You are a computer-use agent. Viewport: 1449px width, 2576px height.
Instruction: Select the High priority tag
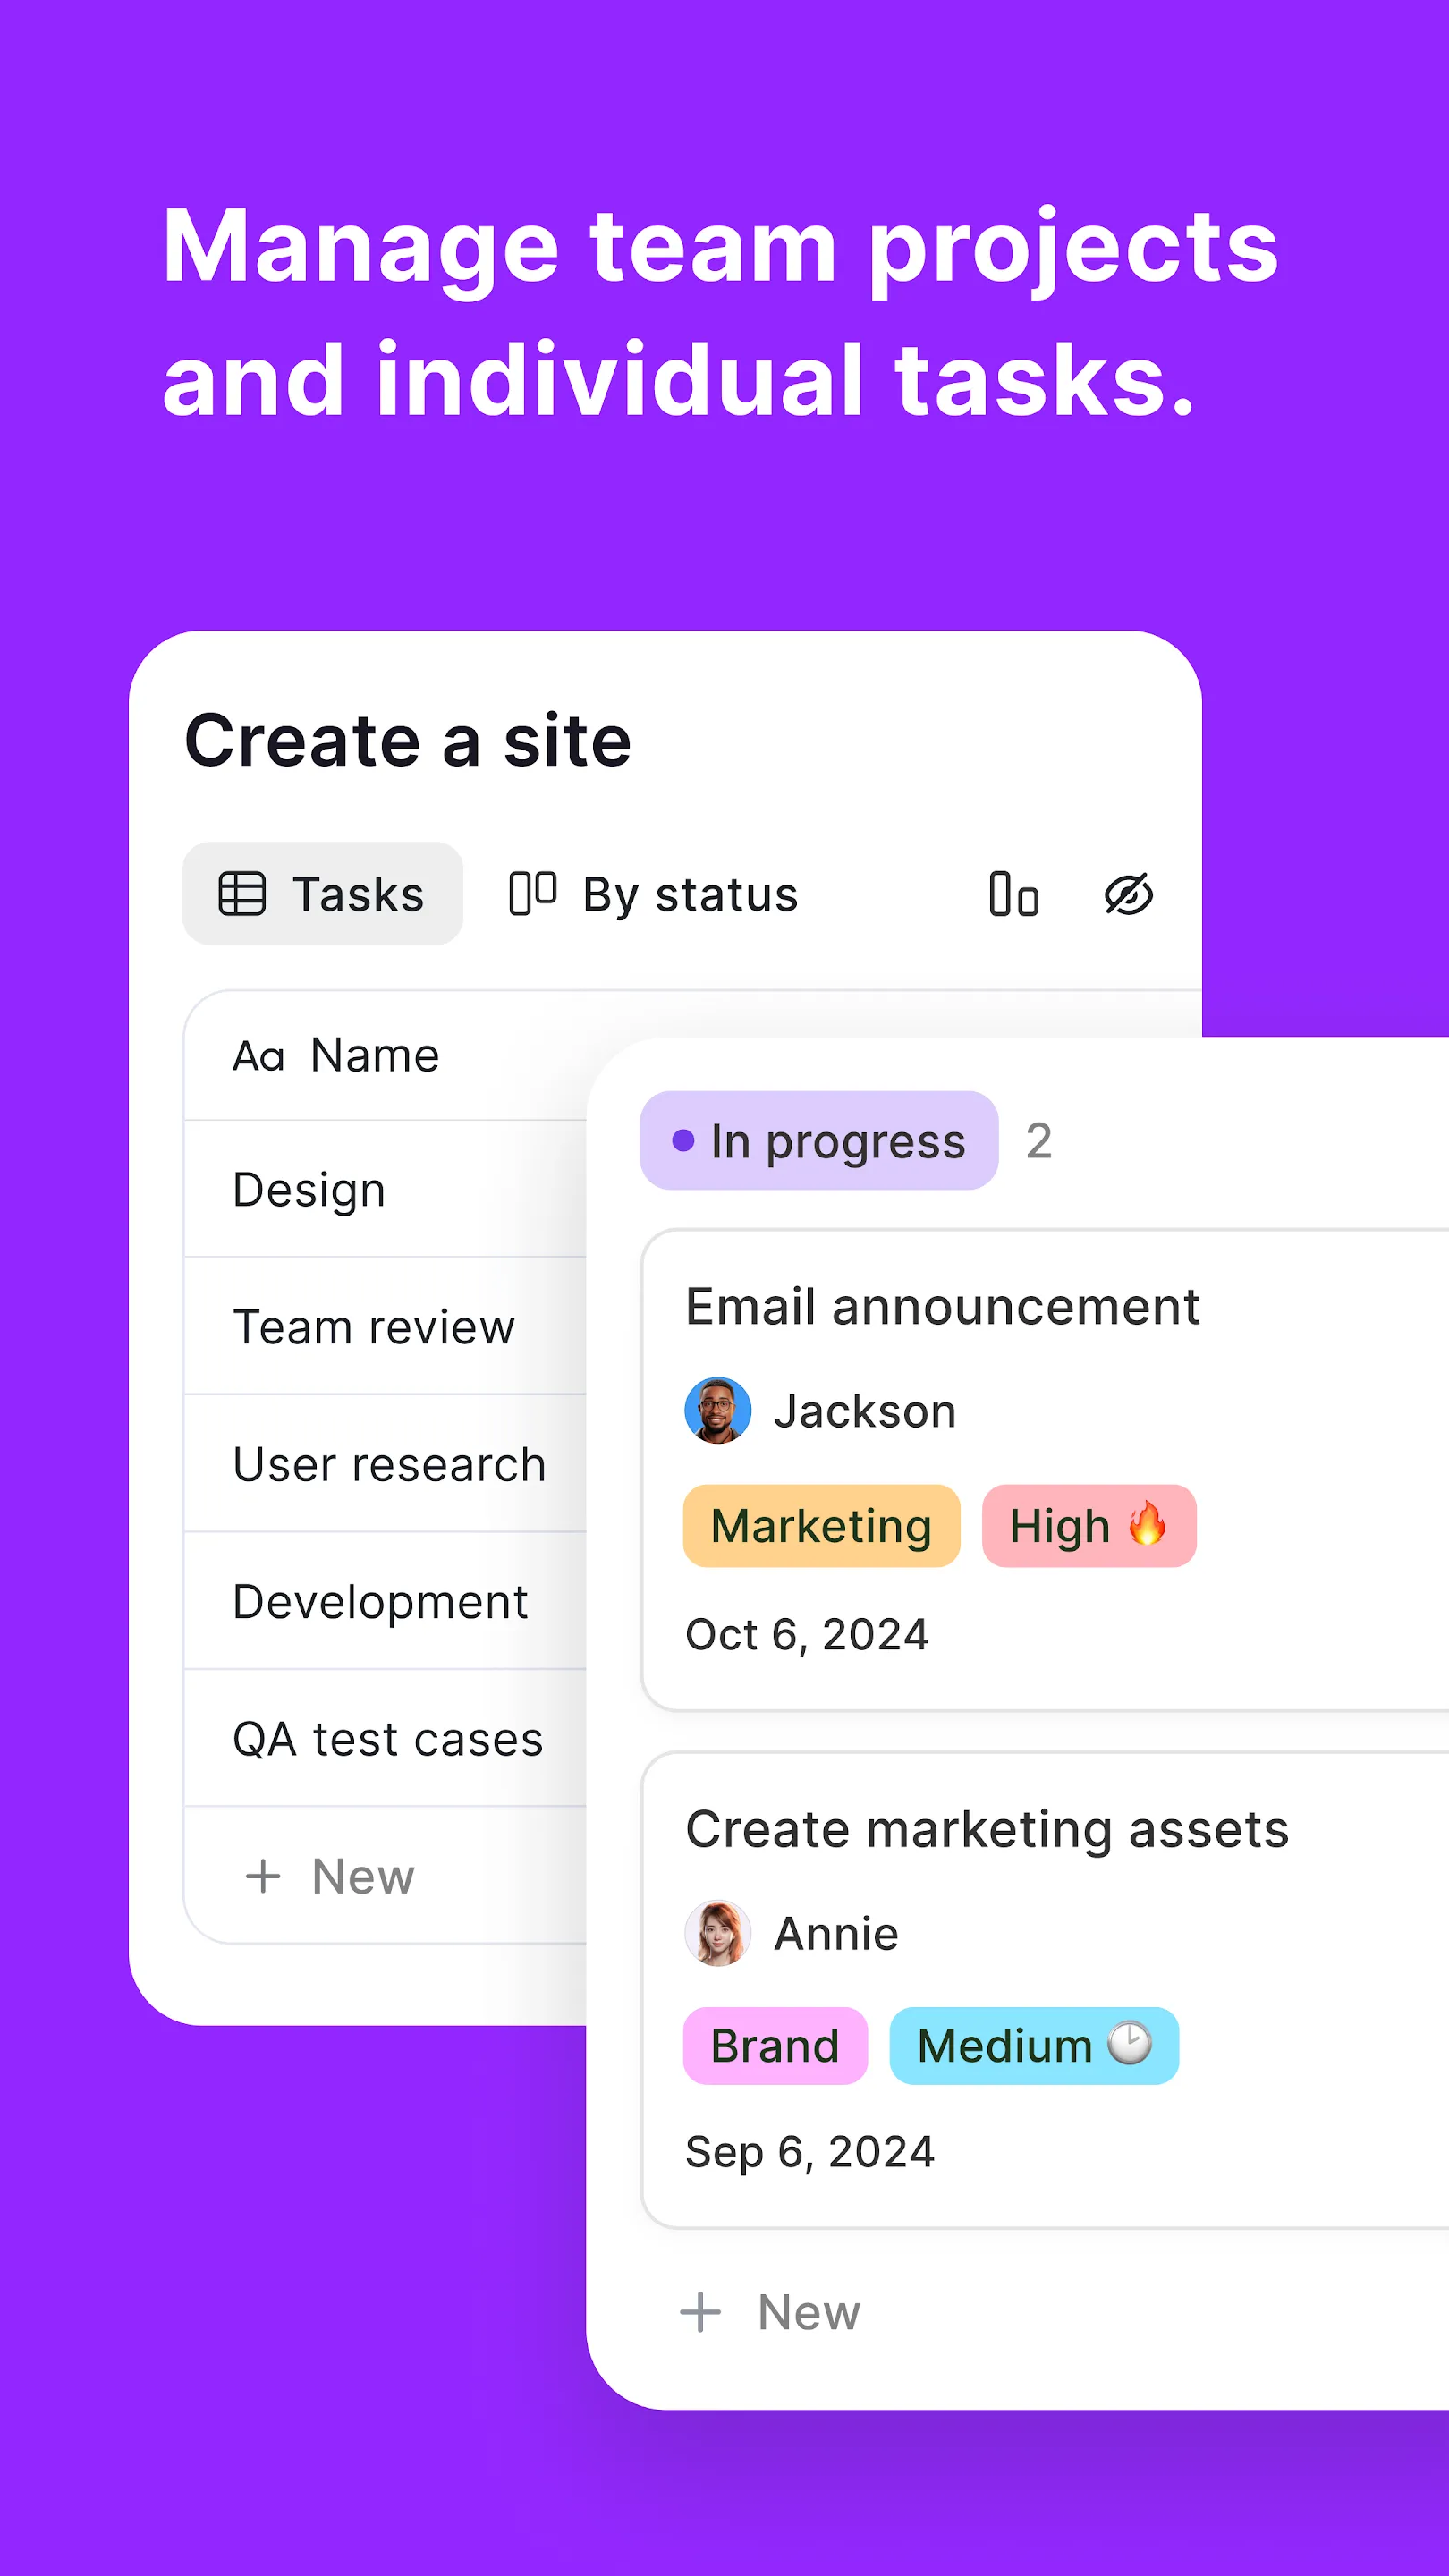click(1089, 1526)
